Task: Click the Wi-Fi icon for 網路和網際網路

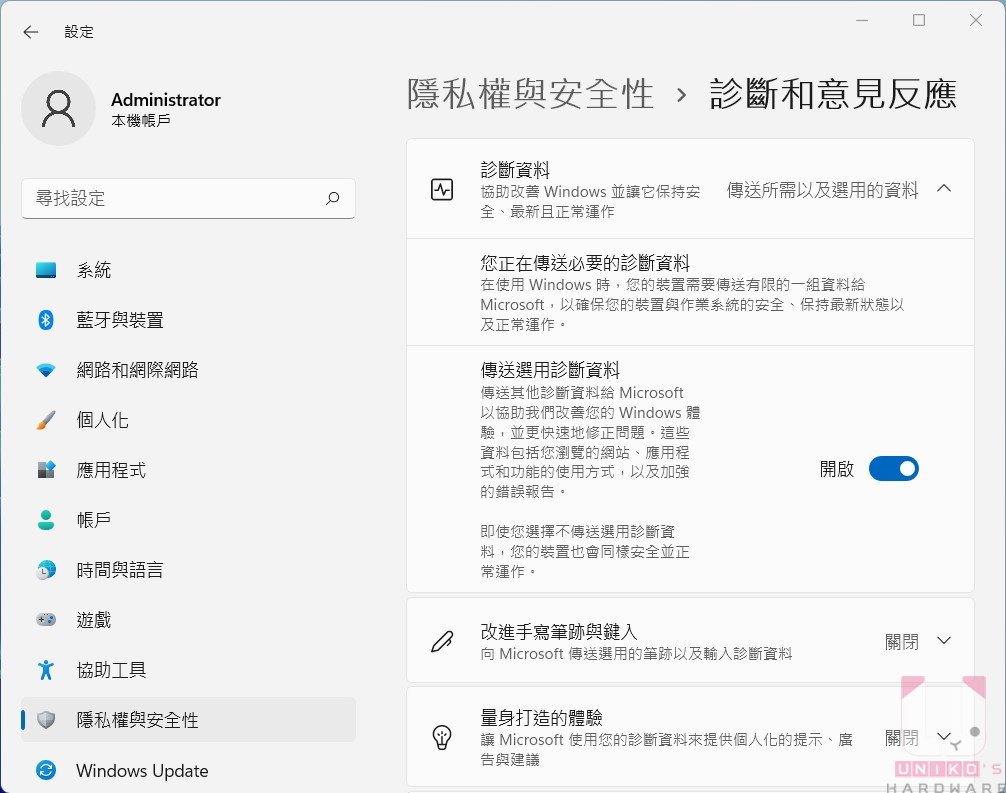Action: [46, 370]
